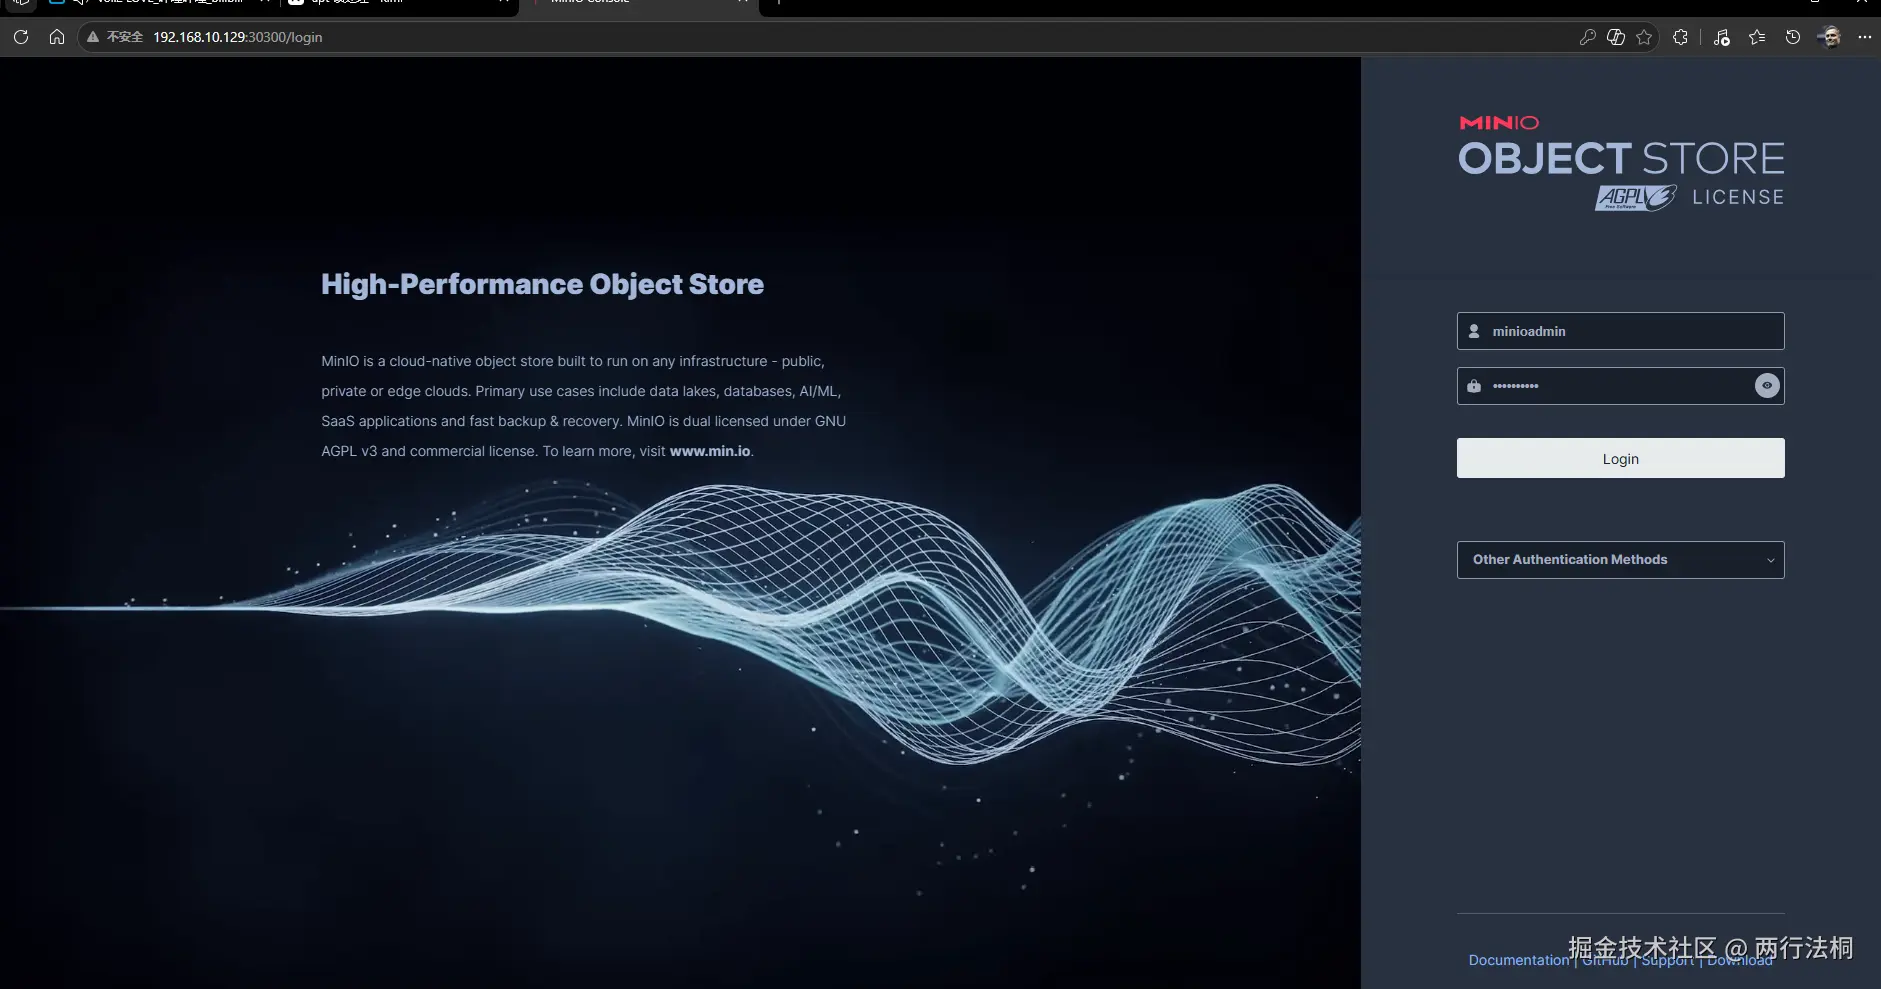Image resolution: width=1881 pixels, height=989 pixels.
Task: Reload the page with the refresh icon
Action: pyautogui.click(x=21, y=37)
